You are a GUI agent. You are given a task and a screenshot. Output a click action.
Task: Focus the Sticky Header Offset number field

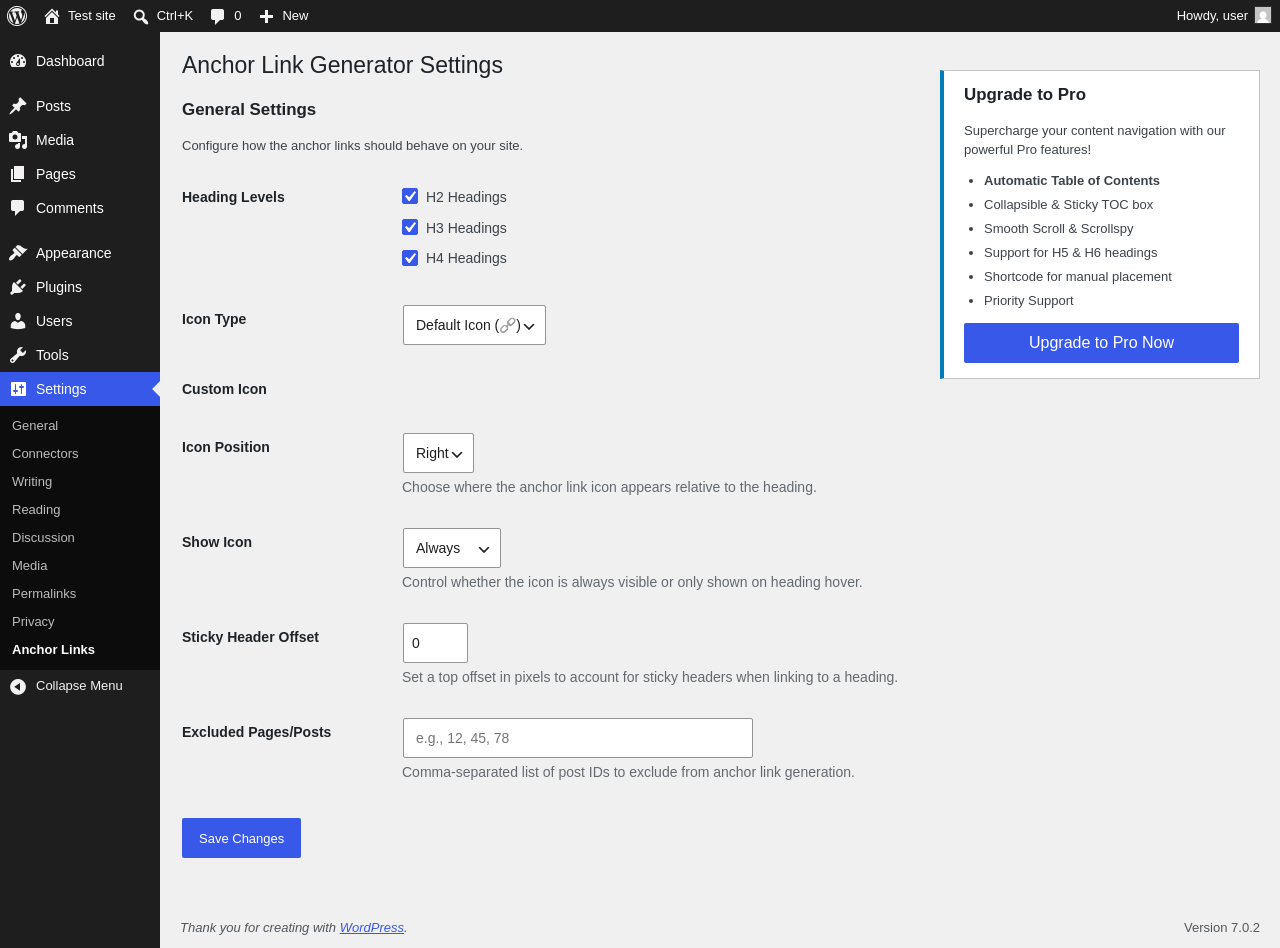point(435,643)
